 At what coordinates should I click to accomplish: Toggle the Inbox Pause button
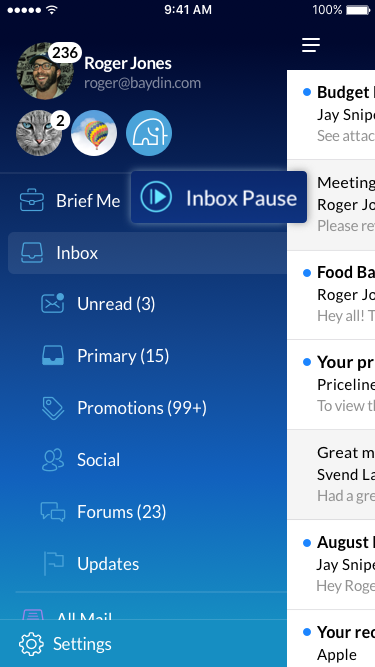[219, 197]
